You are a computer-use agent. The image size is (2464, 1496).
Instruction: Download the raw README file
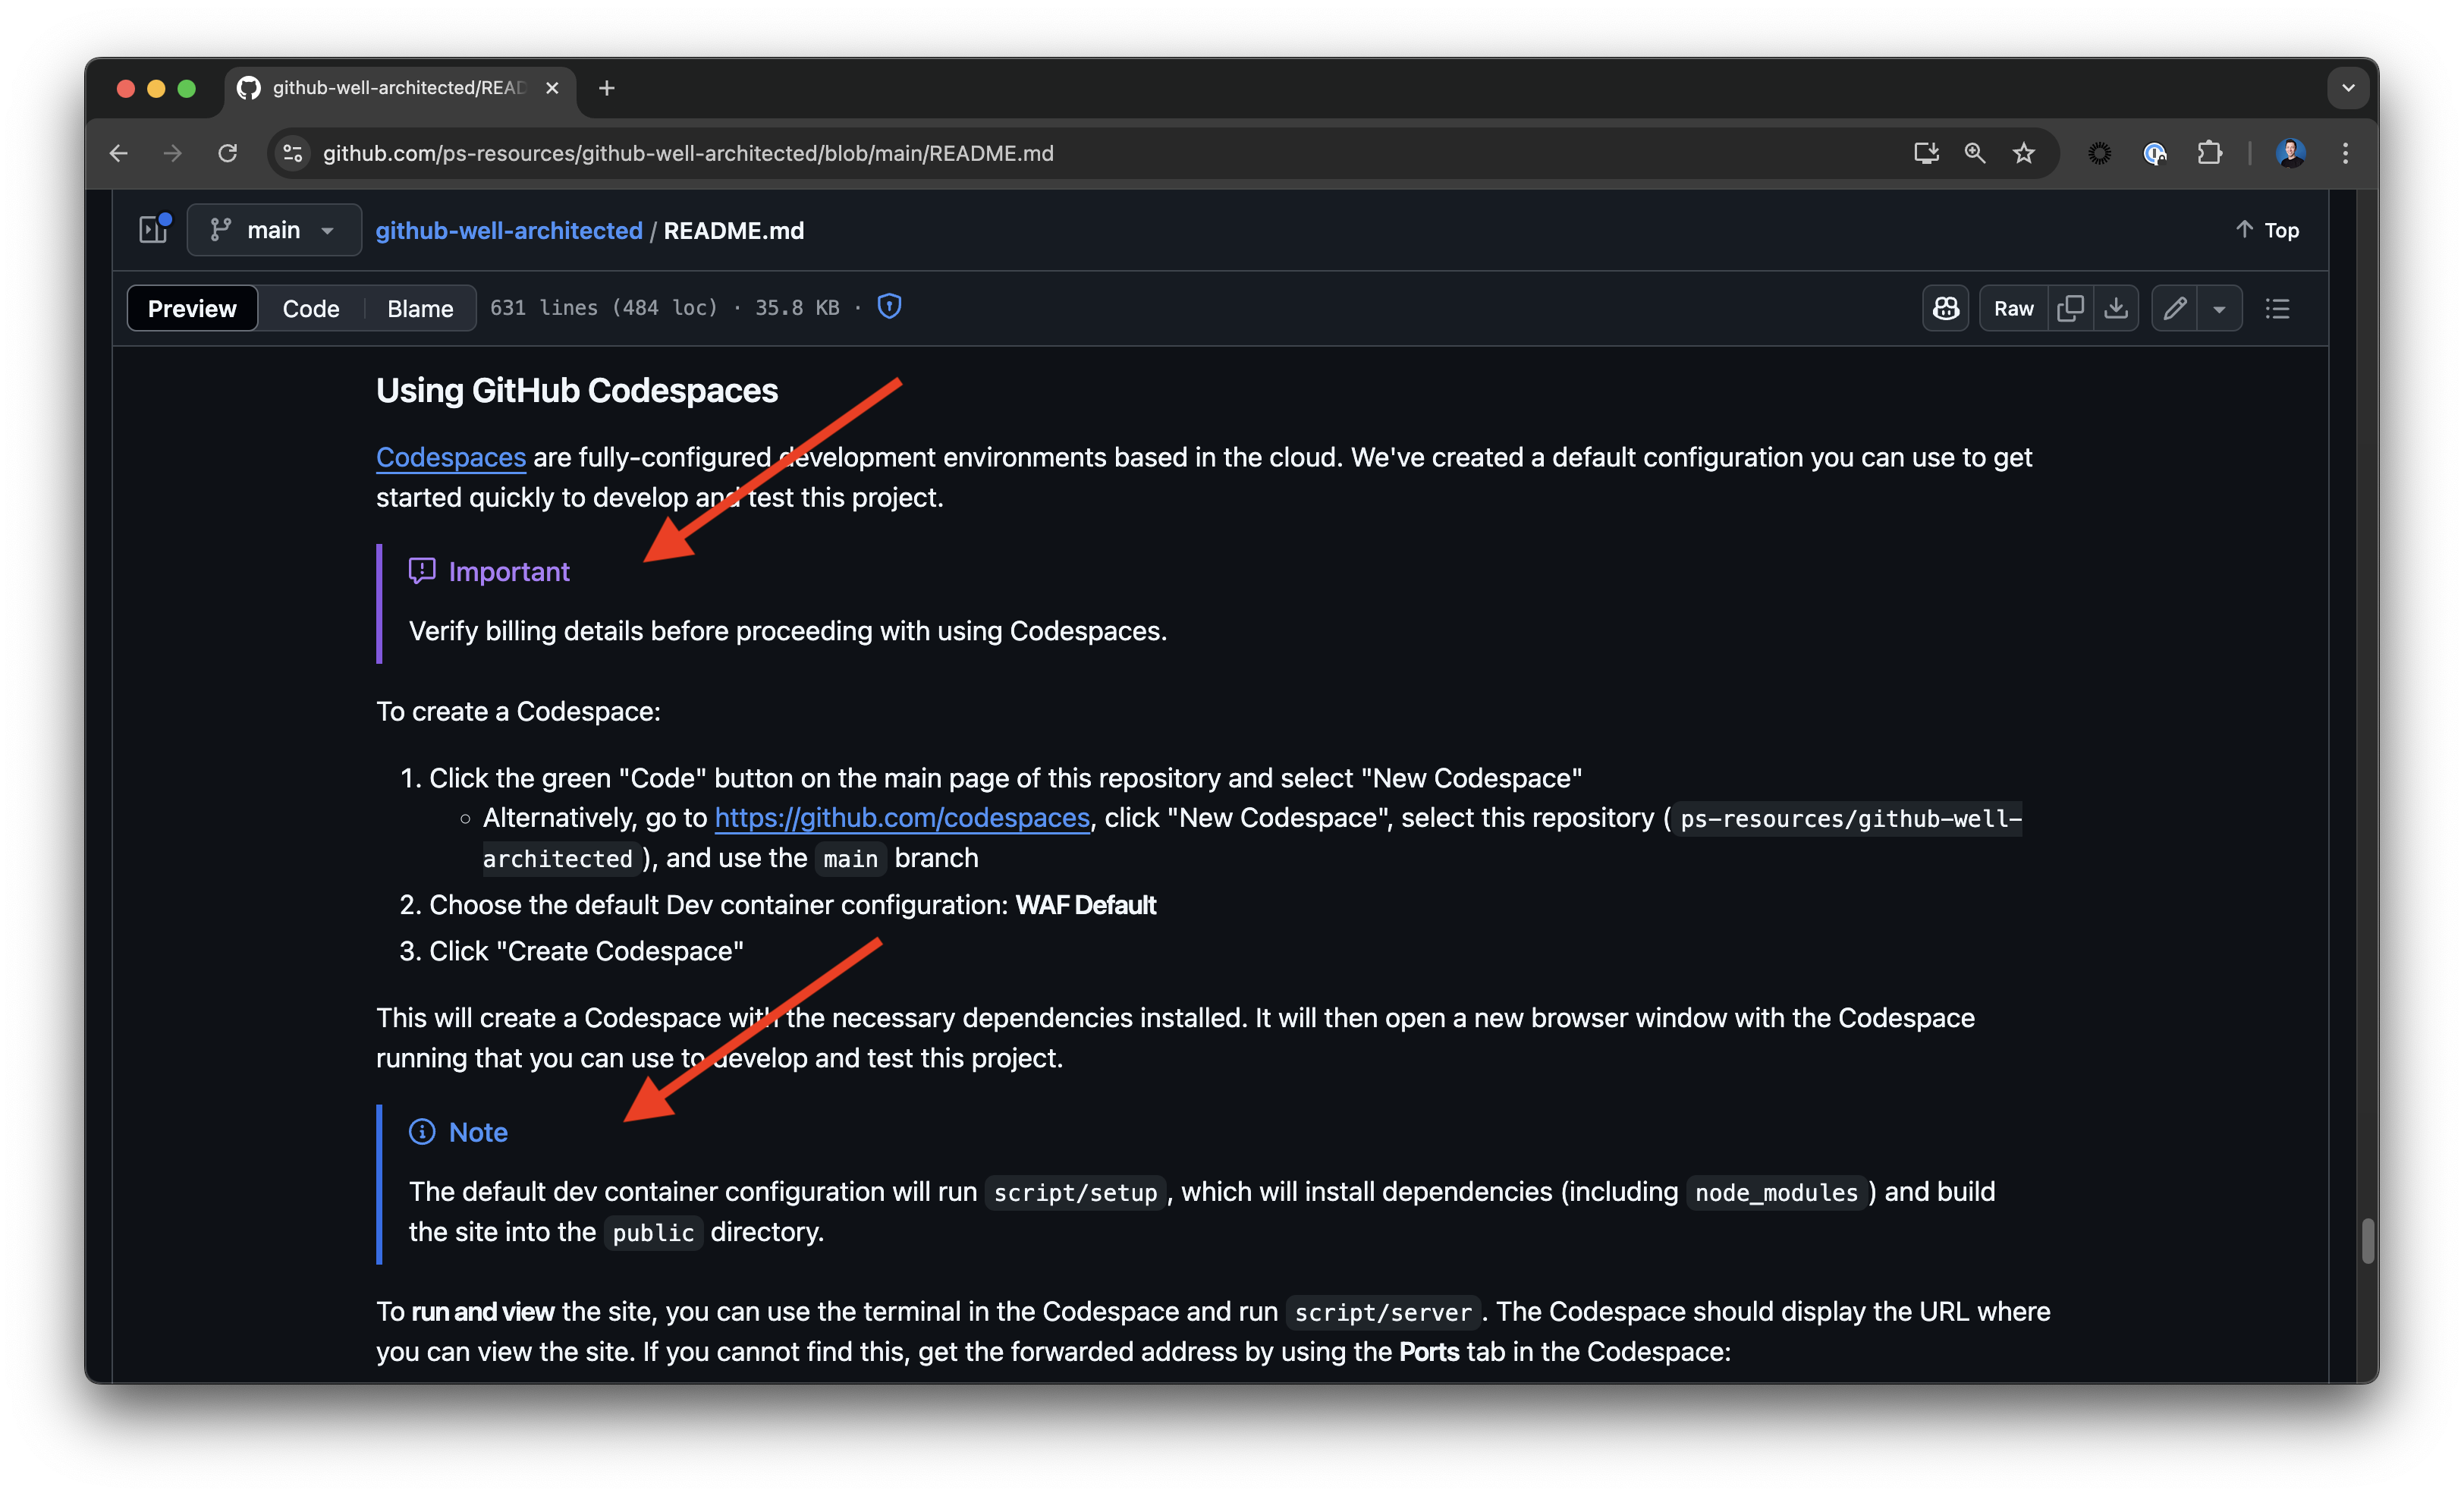click(x=2117, y=308)
